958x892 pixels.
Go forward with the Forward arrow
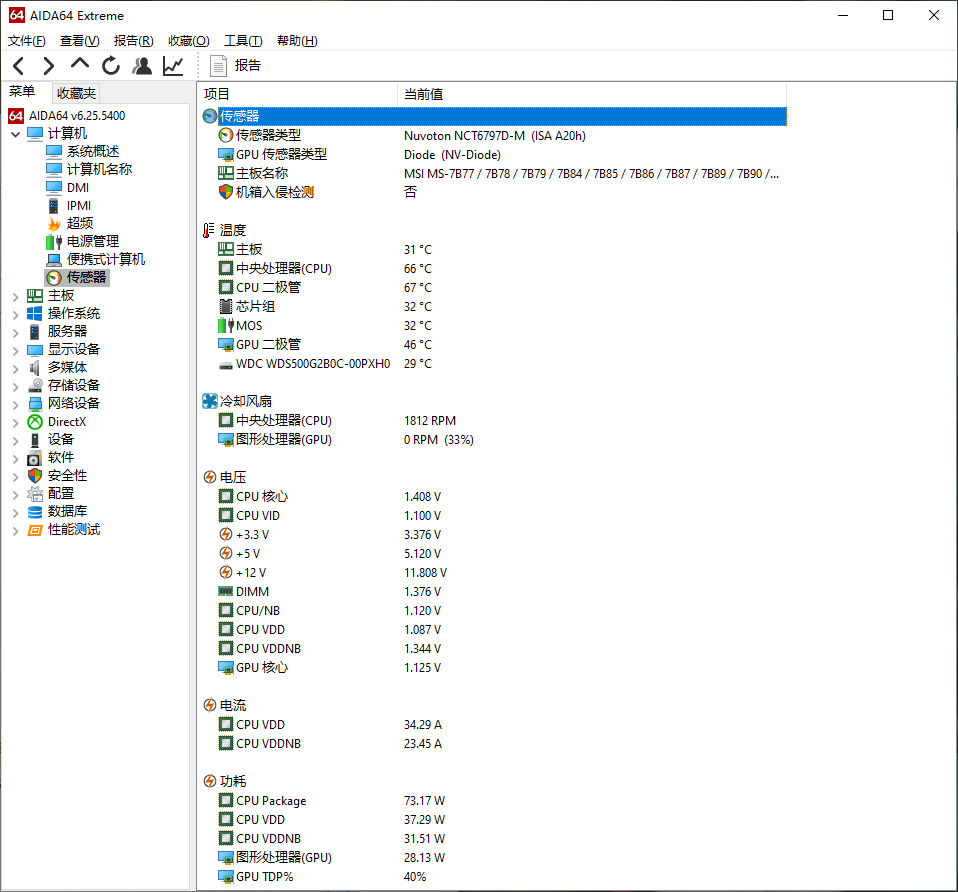49,65
